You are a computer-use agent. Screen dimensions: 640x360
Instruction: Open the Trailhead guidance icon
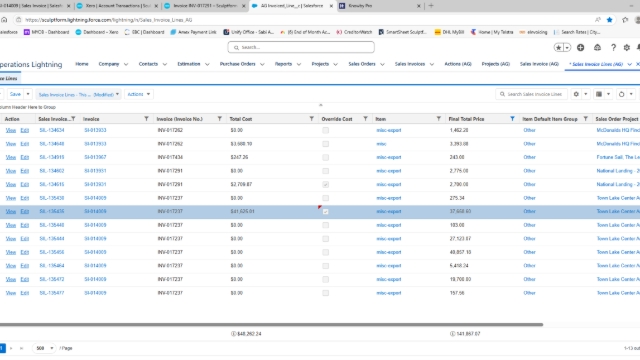pos(597,47)
